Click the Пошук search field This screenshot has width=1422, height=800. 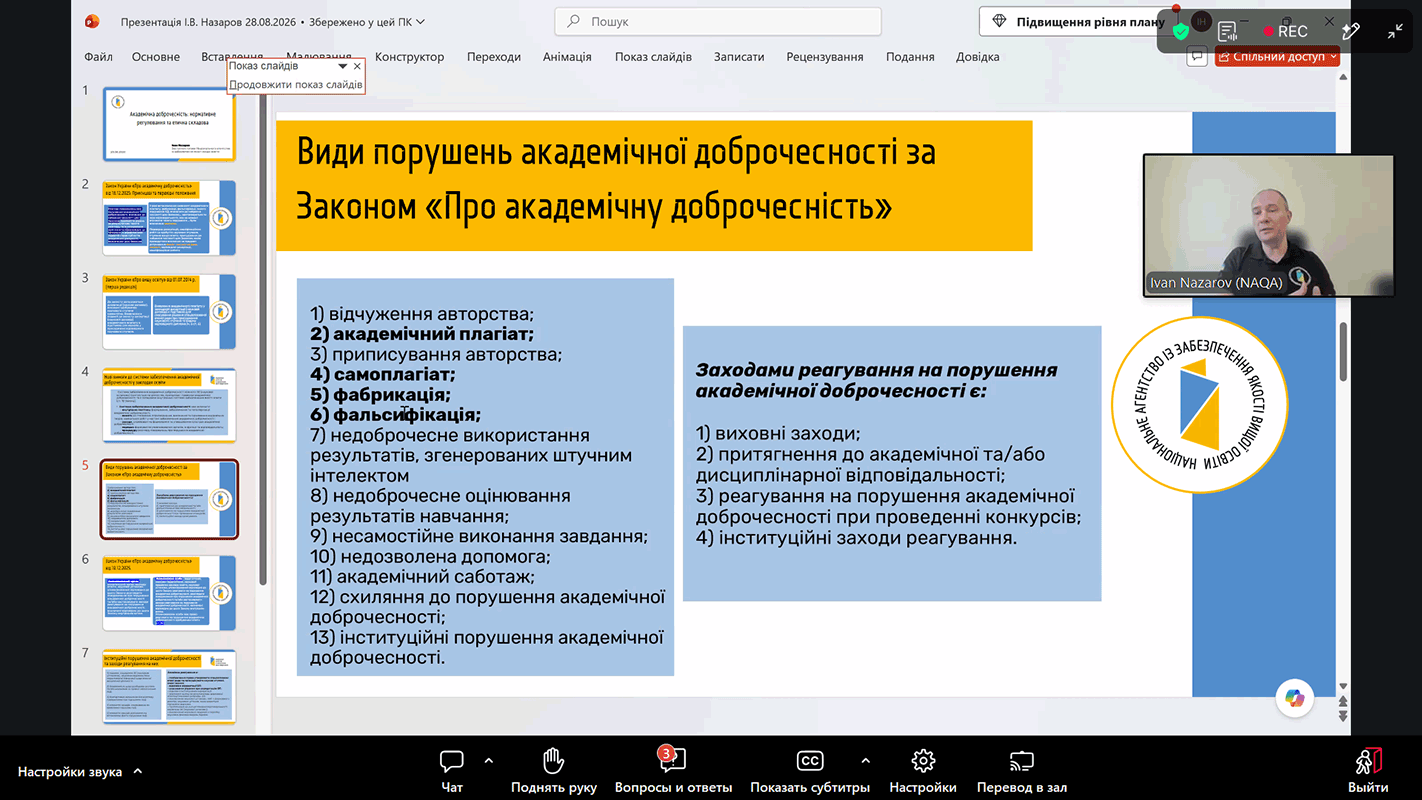pyautogui.click(x=718, y=21)
